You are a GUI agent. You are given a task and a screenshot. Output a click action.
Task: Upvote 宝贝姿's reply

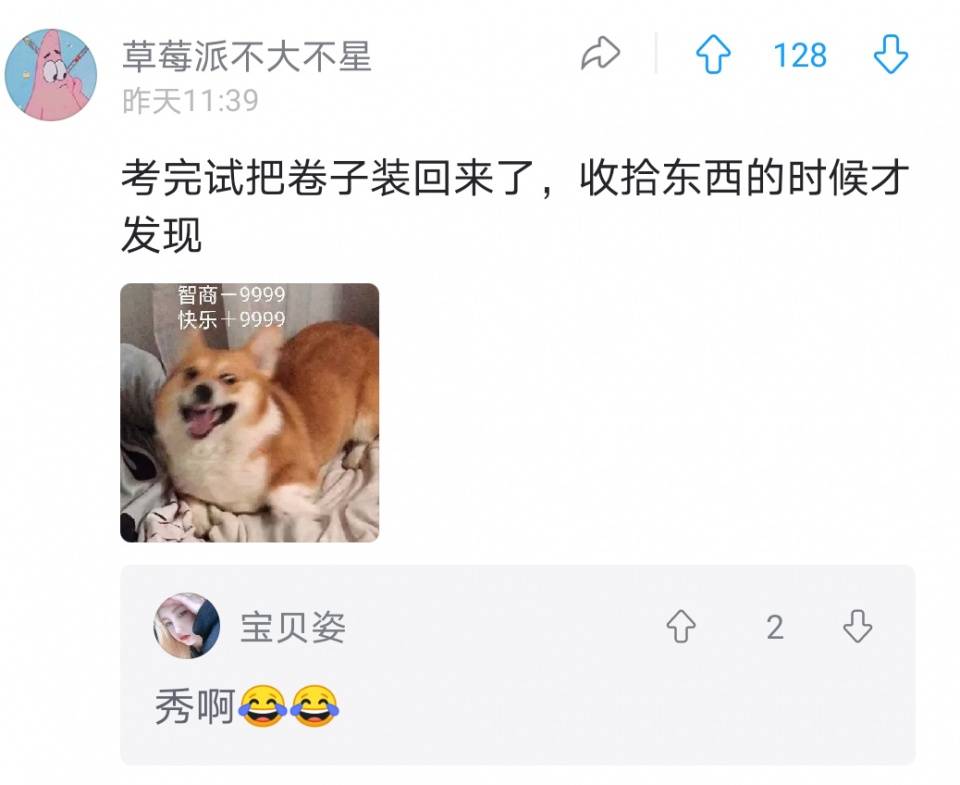(681, 626)
